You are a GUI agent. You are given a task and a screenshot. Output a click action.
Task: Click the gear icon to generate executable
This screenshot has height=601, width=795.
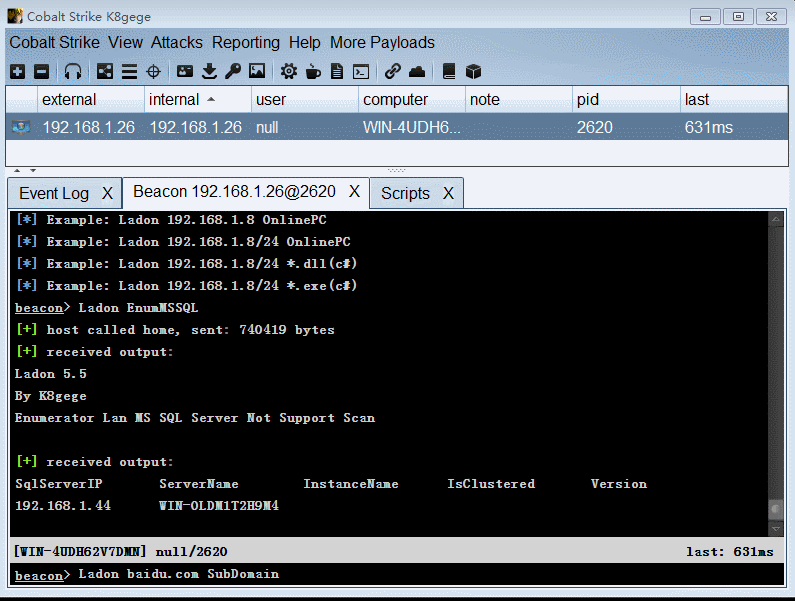(289, 72)
